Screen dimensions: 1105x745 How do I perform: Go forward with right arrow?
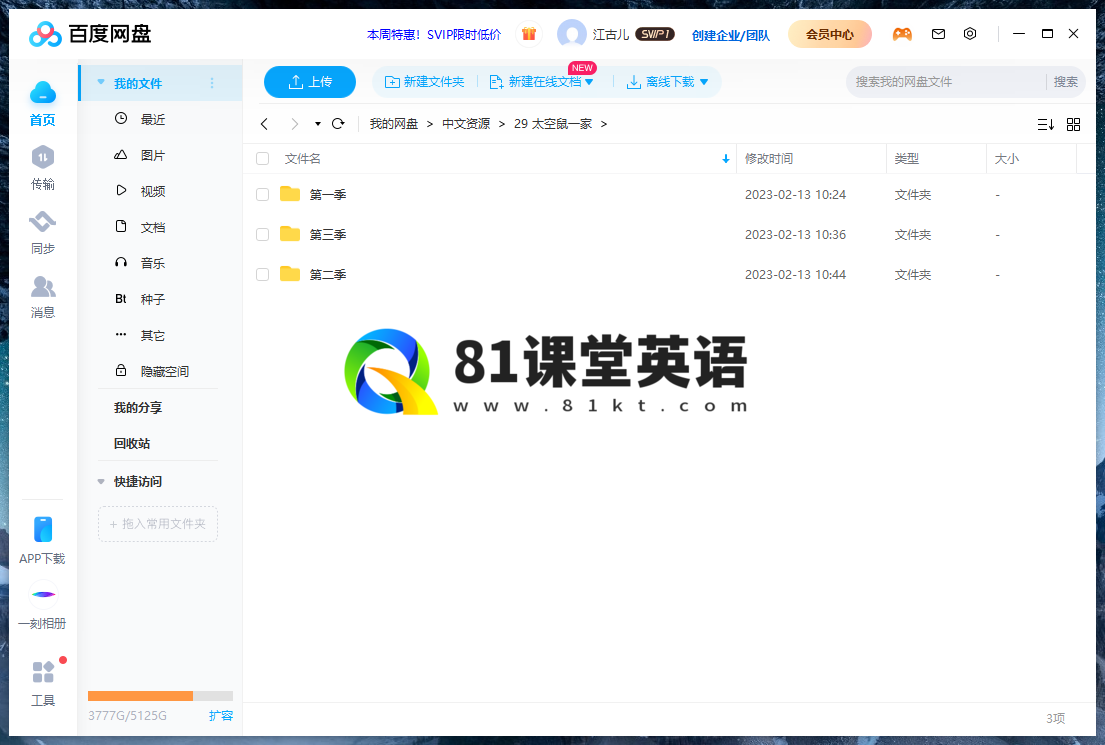295,124
